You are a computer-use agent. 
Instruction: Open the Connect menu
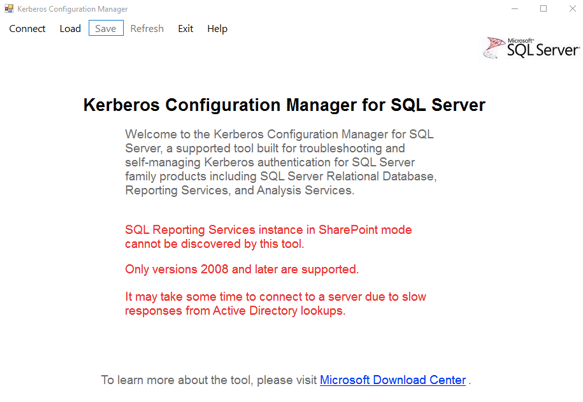click(27, 29)
